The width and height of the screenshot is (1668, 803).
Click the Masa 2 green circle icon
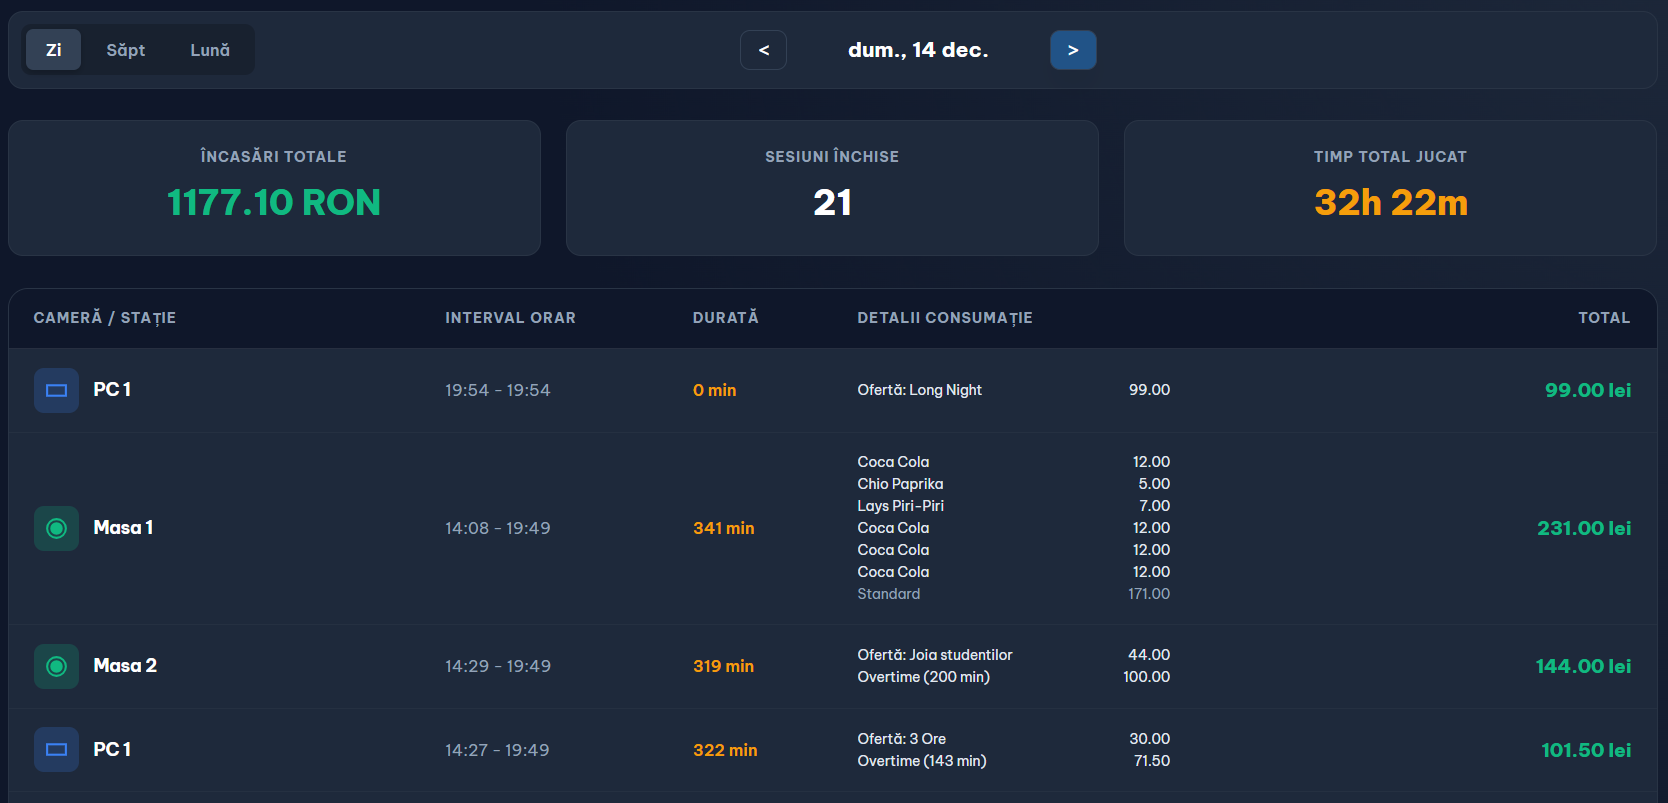tap(56, 666)
